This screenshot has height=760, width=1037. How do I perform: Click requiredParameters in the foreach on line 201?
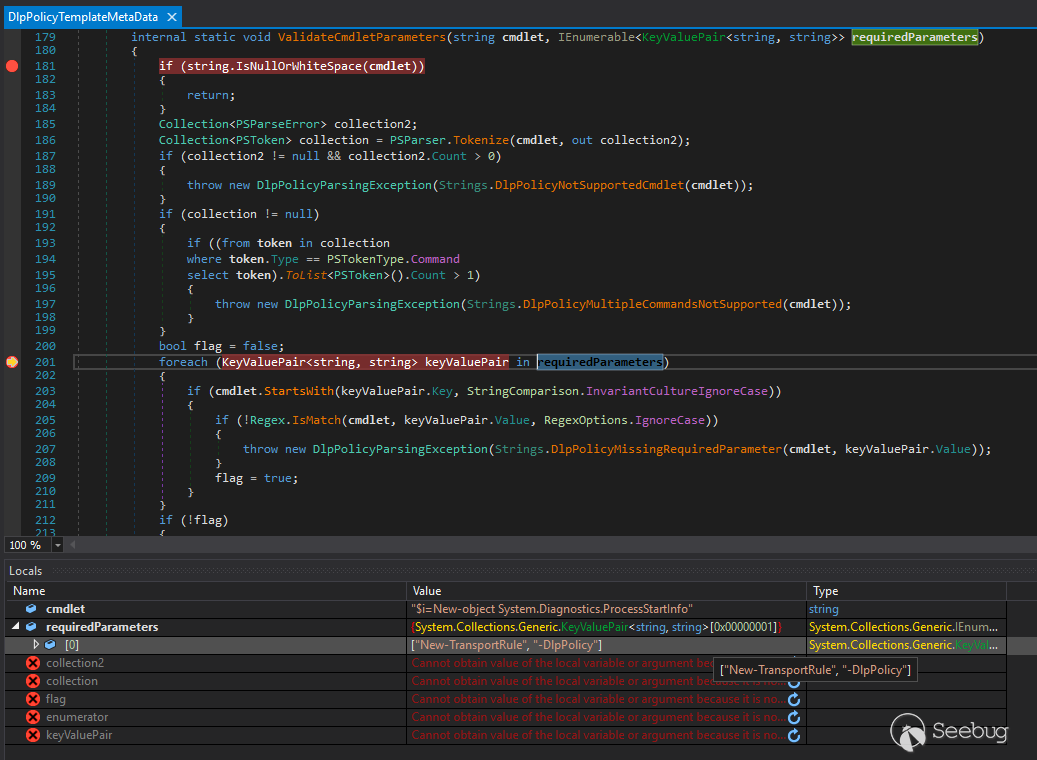point(600,362)
